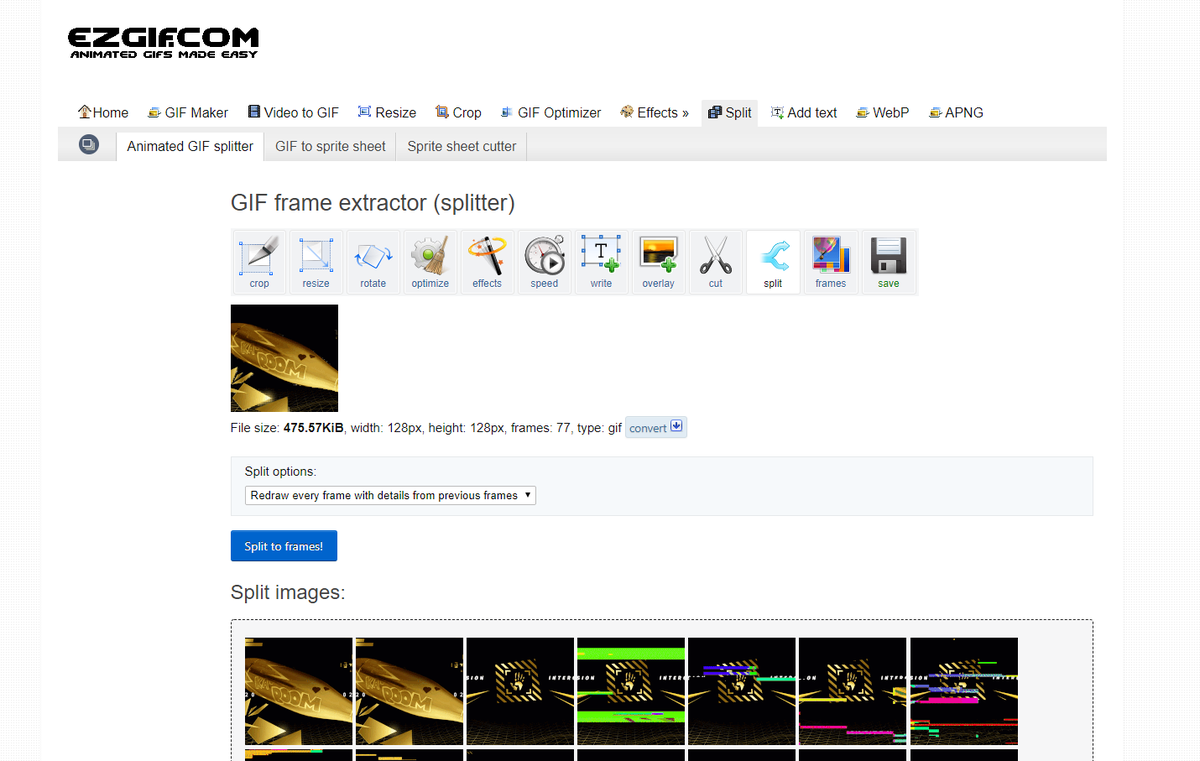Click the GIF frame extractor (splitter) heading
1200x761 pixels.
[373, 203]
